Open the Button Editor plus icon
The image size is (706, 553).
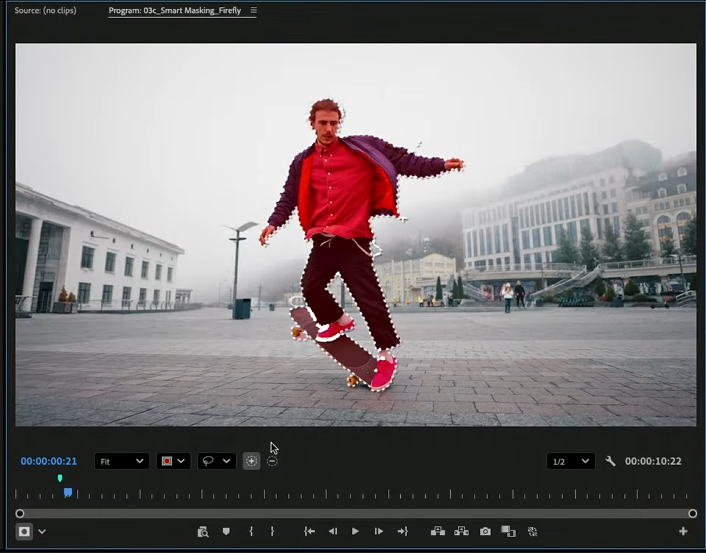(x=683, y=532)
